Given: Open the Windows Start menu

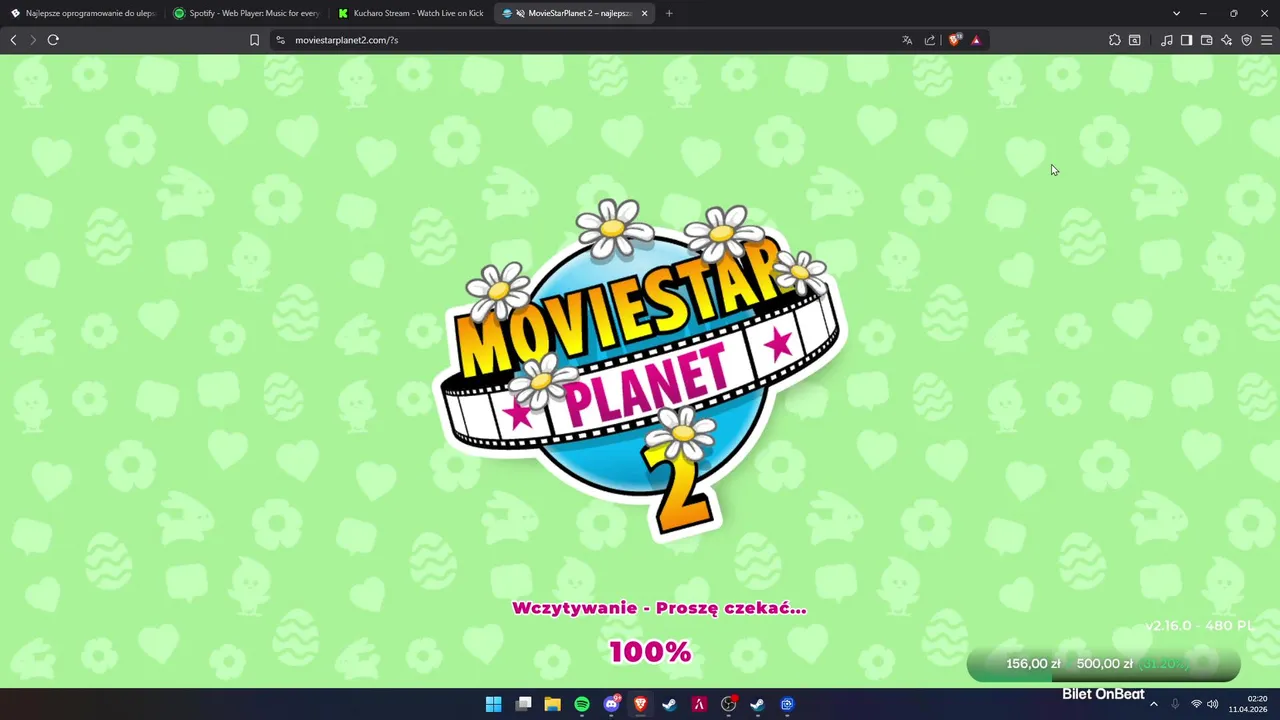Looking at the screenshot, I should point(493,704).
